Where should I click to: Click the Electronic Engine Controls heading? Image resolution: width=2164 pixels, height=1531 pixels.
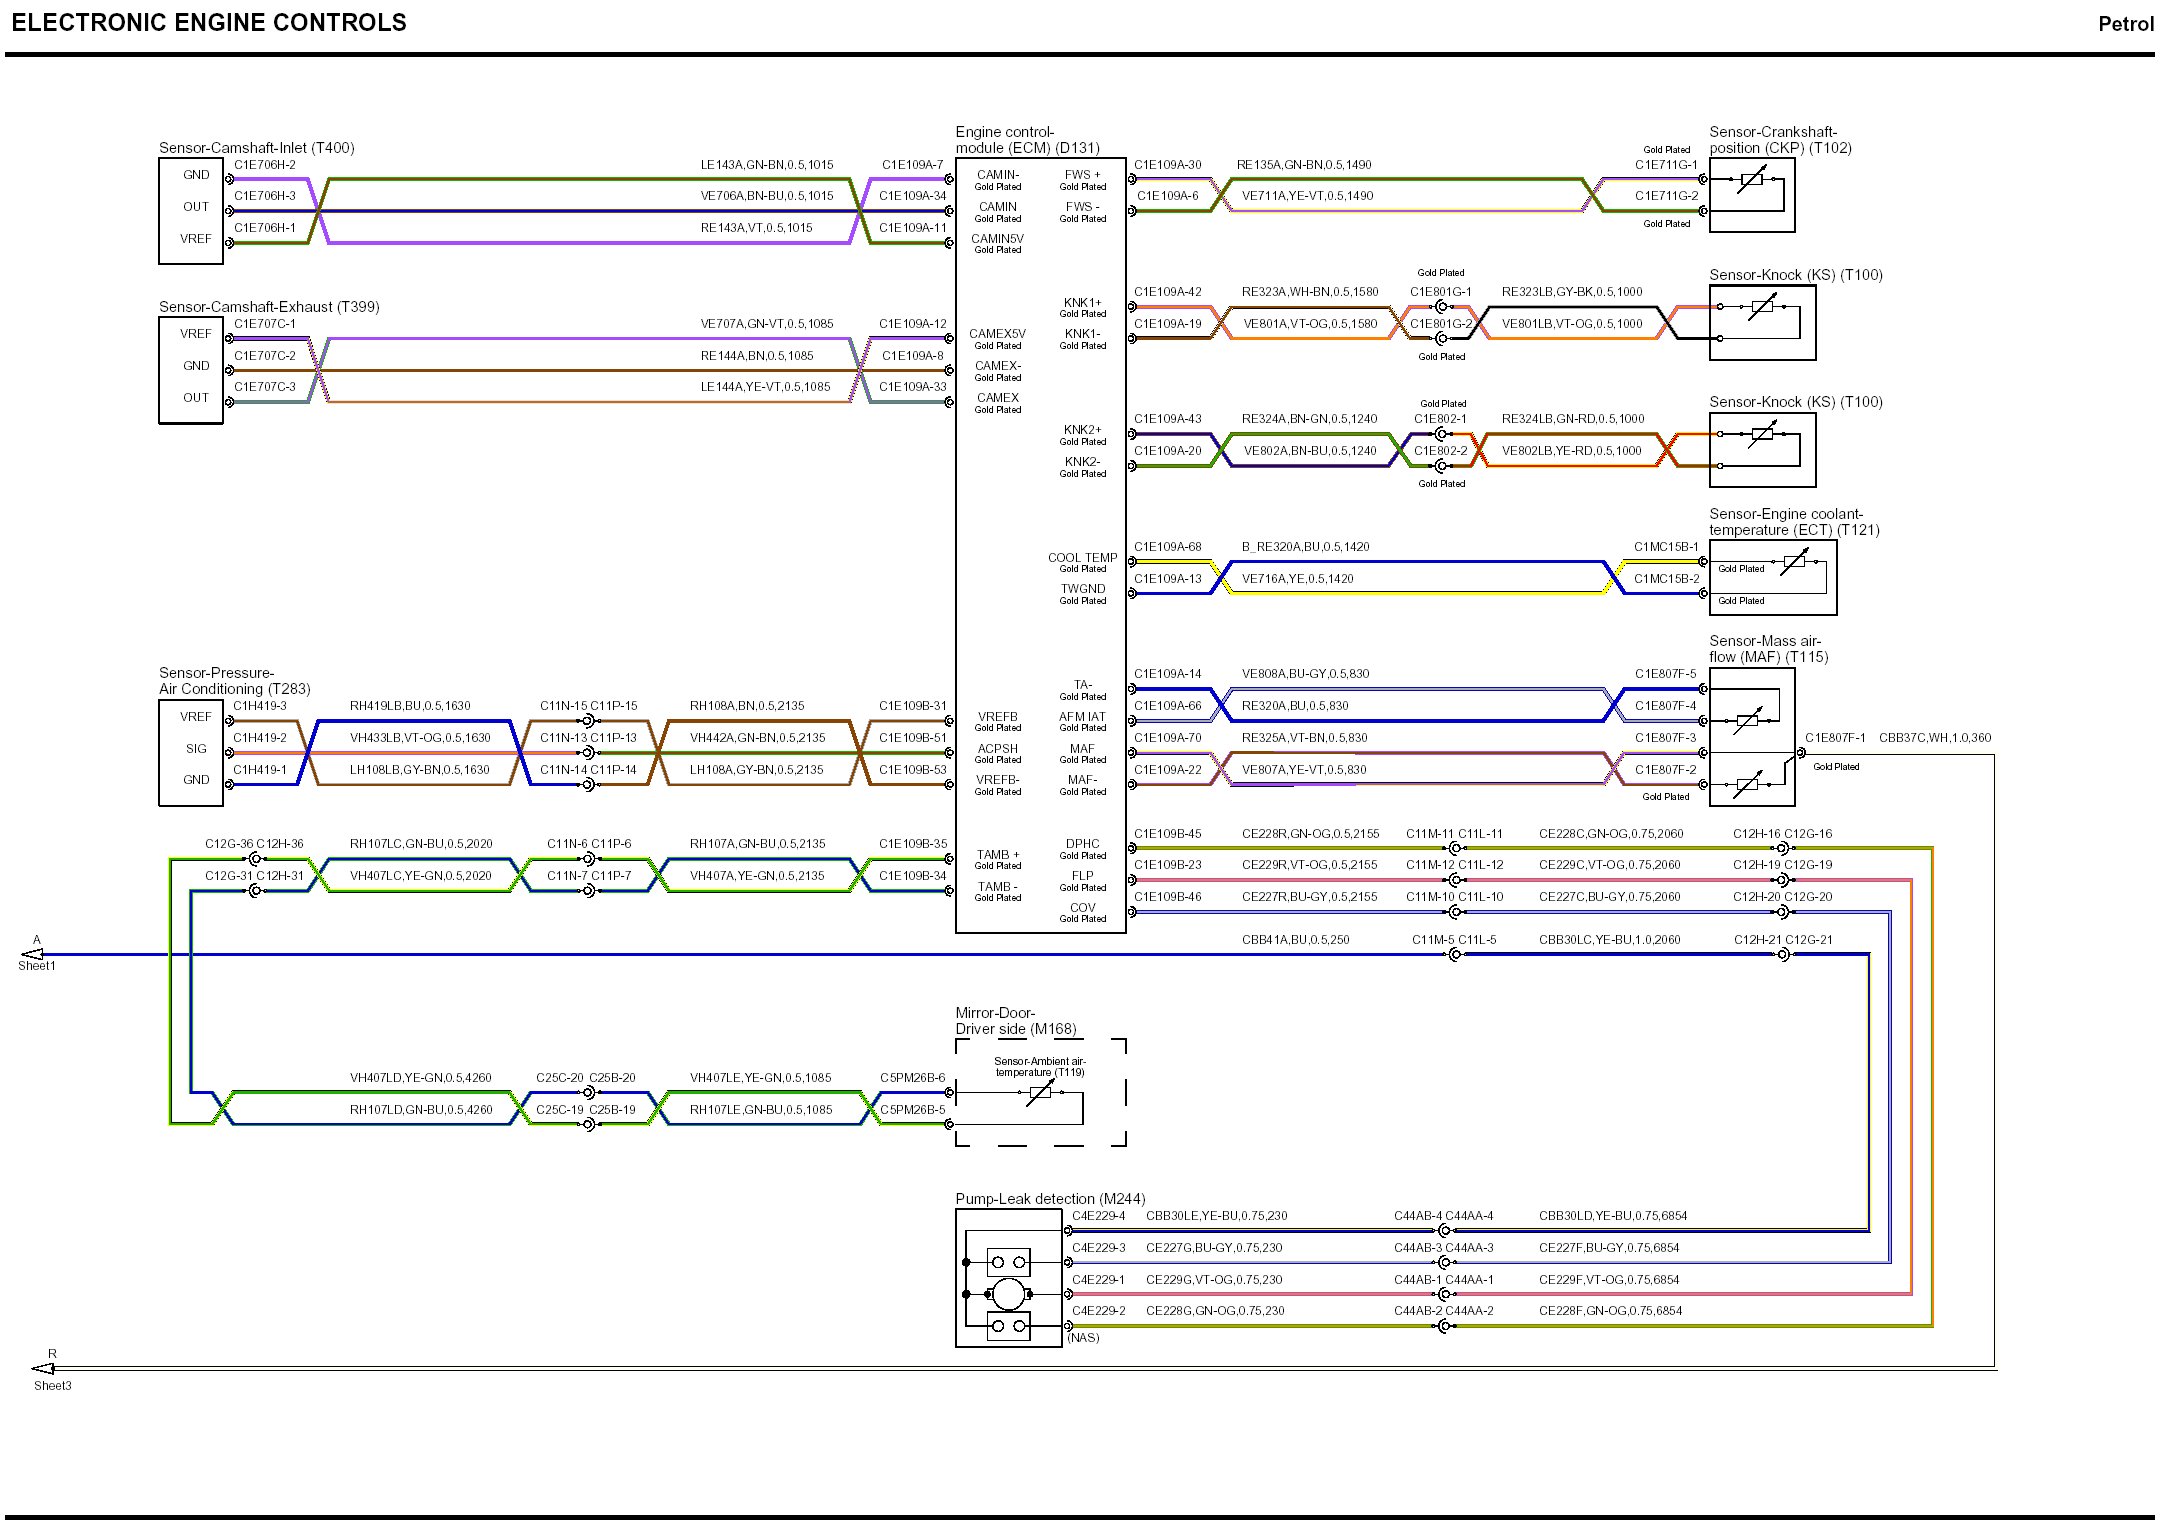(x=209, y=23)
